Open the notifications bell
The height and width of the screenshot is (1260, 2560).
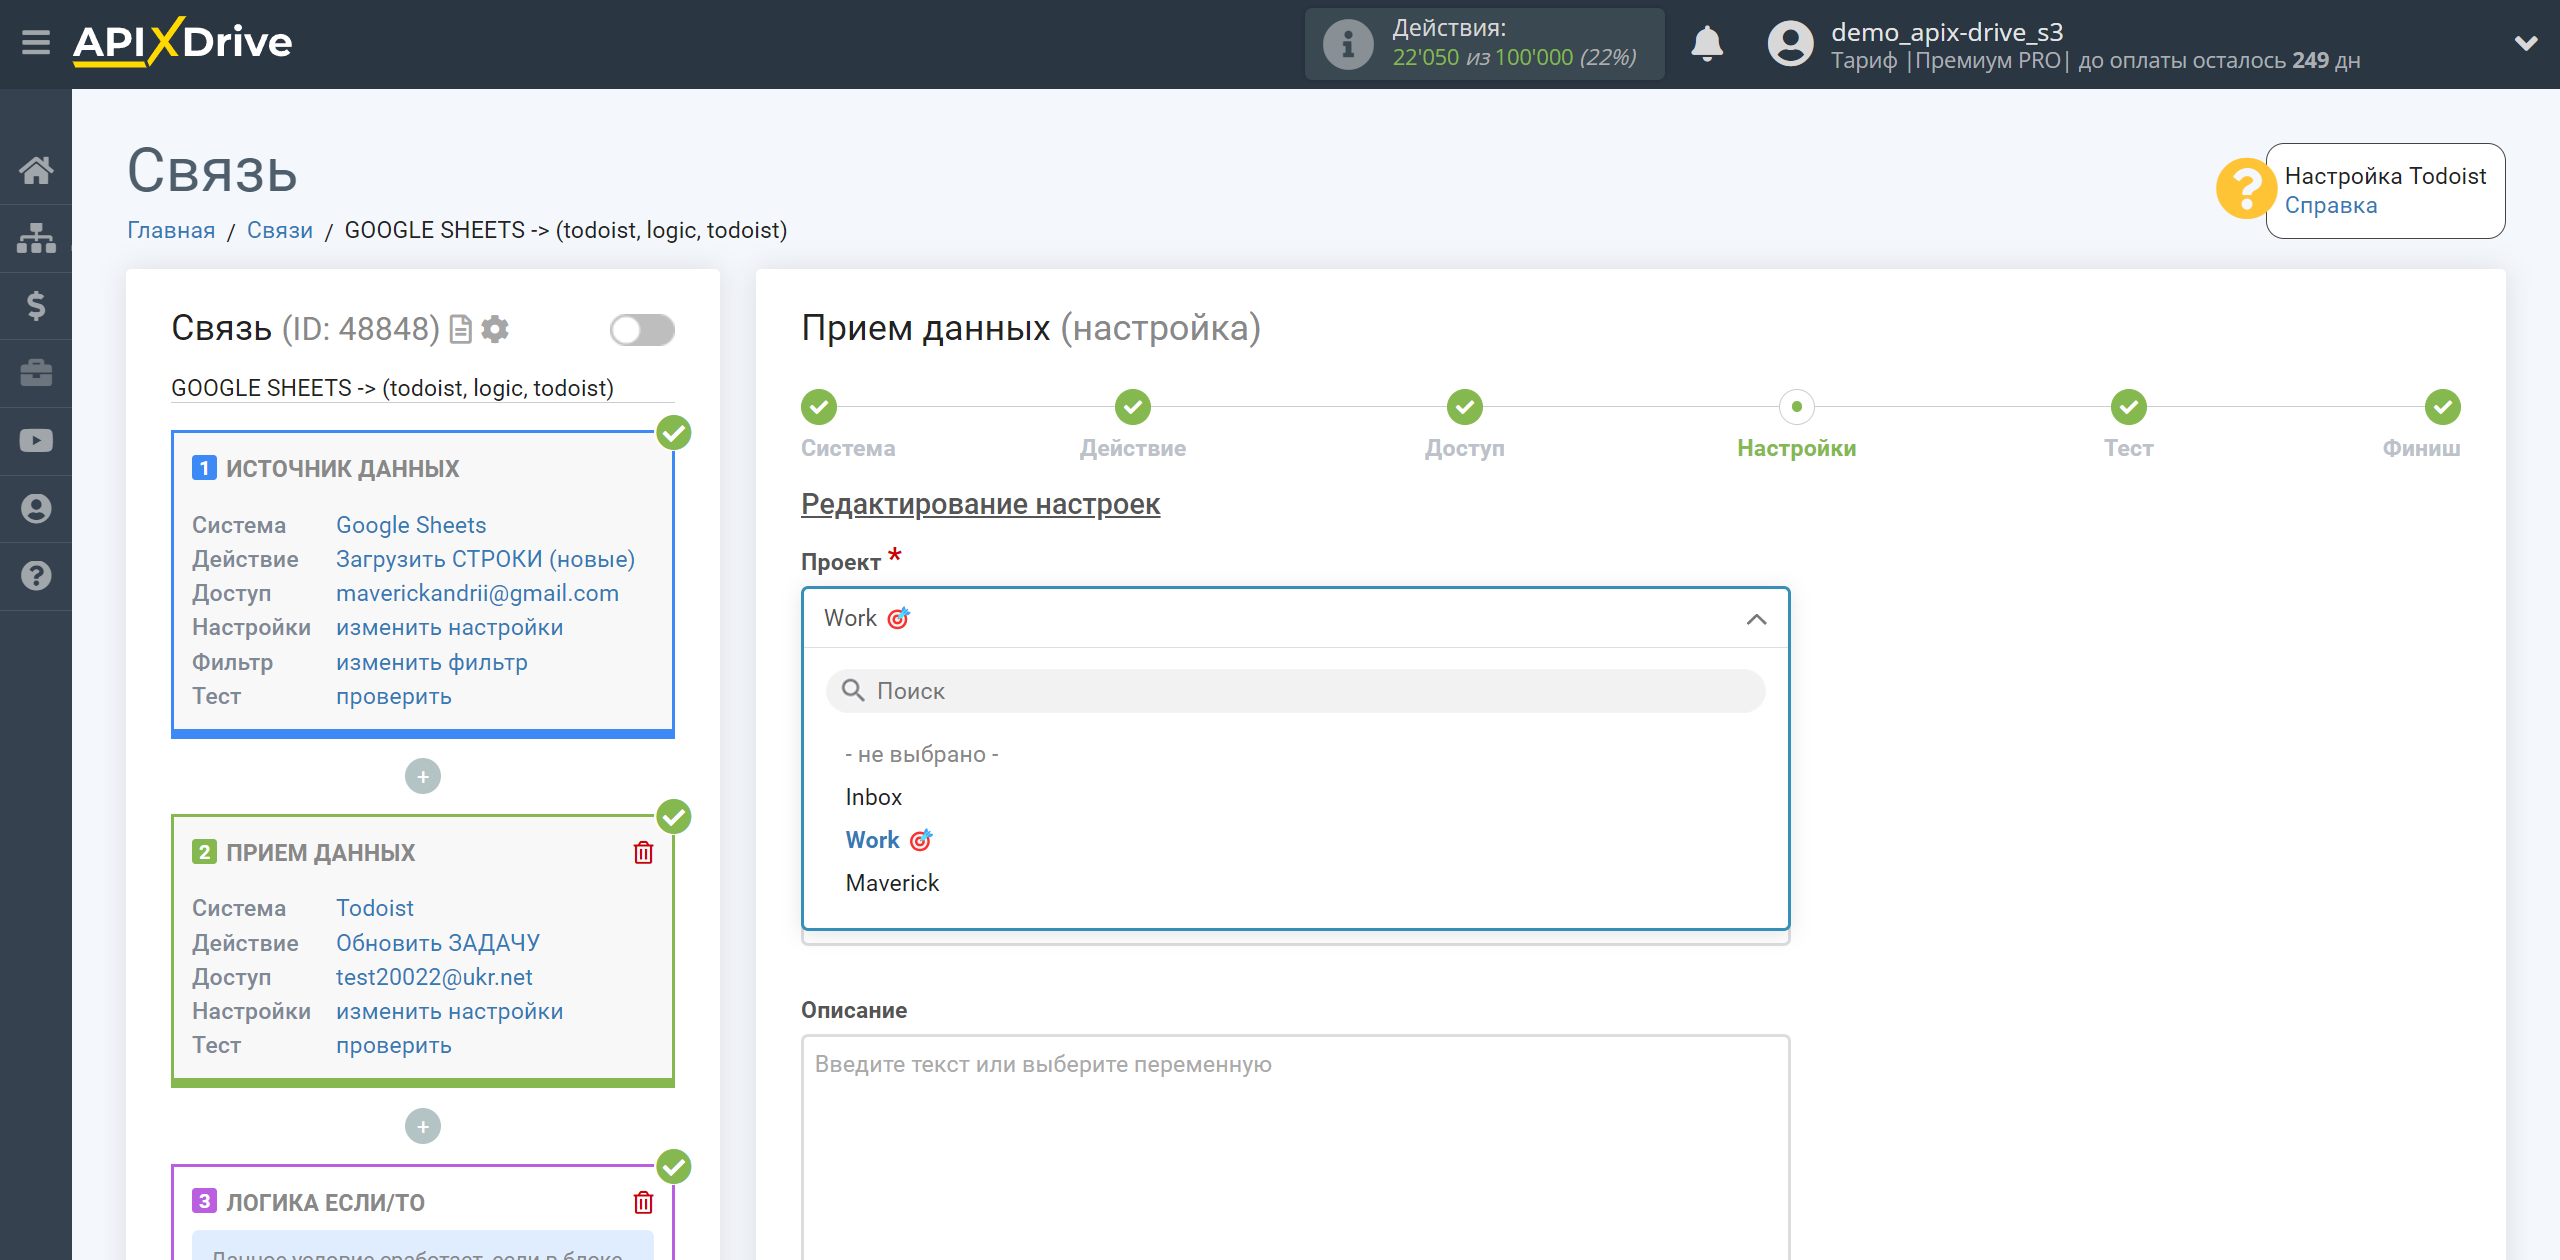coord(1706,44)
